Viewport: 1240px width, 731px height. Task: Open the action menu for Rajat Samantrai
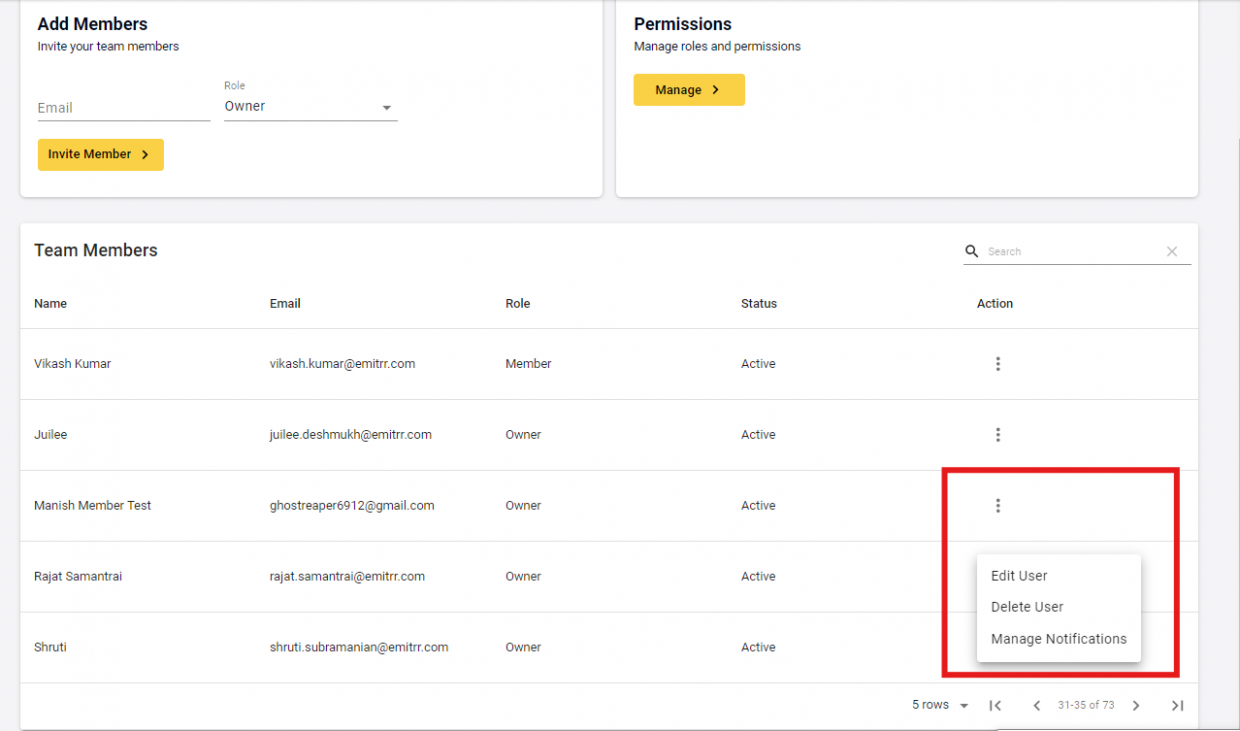point(997,576)
